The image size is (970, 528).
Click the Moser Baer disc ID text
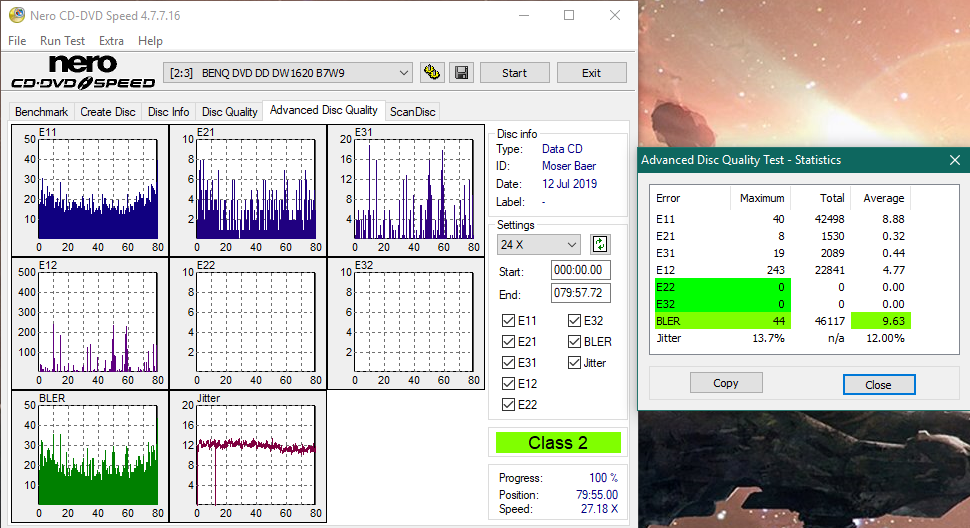569,166
